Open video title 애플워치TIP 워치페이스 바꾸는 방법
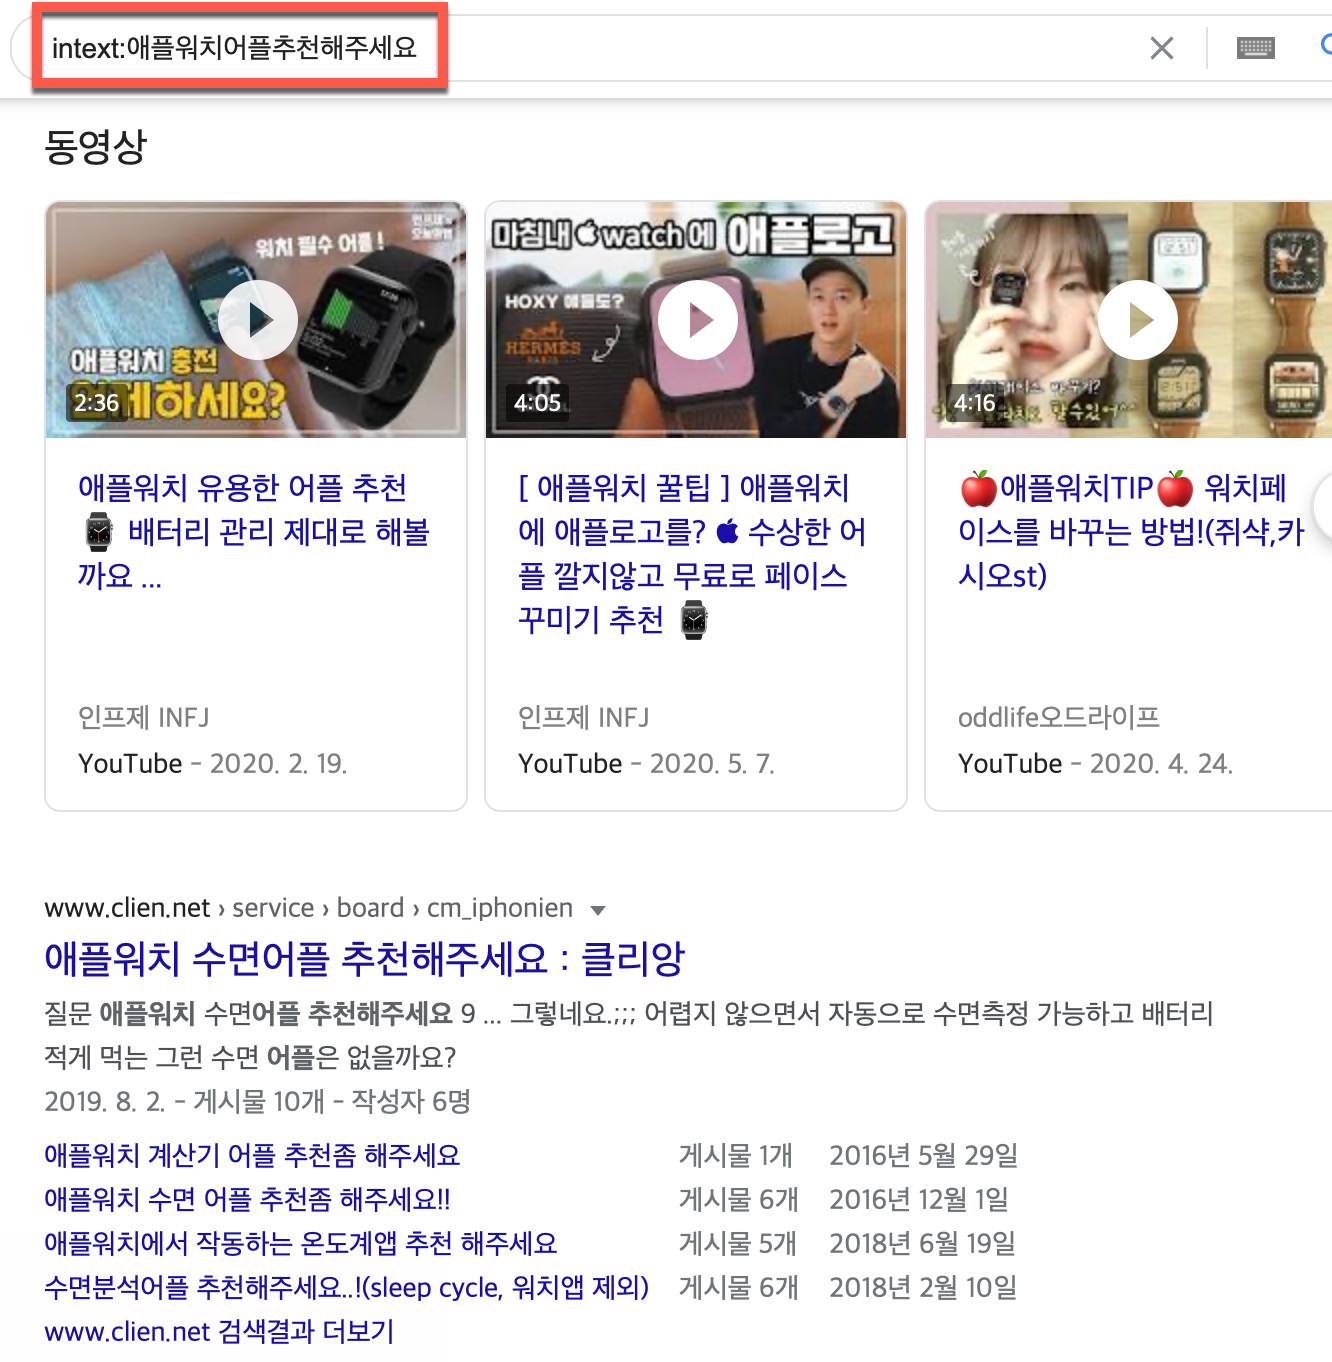 [1131, 531]
